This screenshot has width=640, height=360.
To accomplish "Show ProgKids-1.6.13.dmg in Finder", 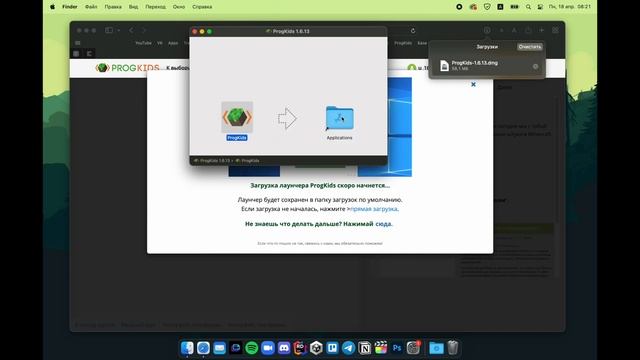I will [x=536, y=67].
